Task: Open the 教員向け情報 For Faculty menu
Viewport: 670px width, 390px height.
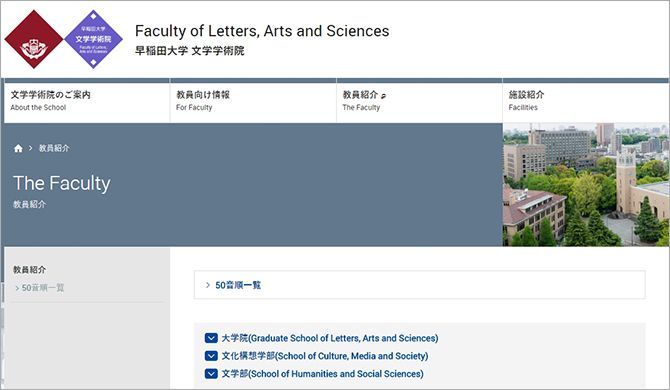Action: click(253, 101)
